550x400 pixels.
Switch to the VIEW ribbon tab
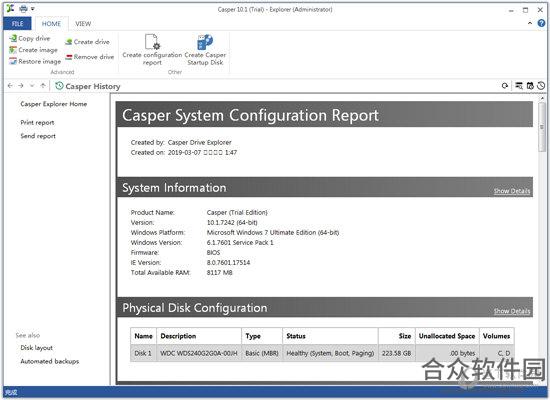83,24
